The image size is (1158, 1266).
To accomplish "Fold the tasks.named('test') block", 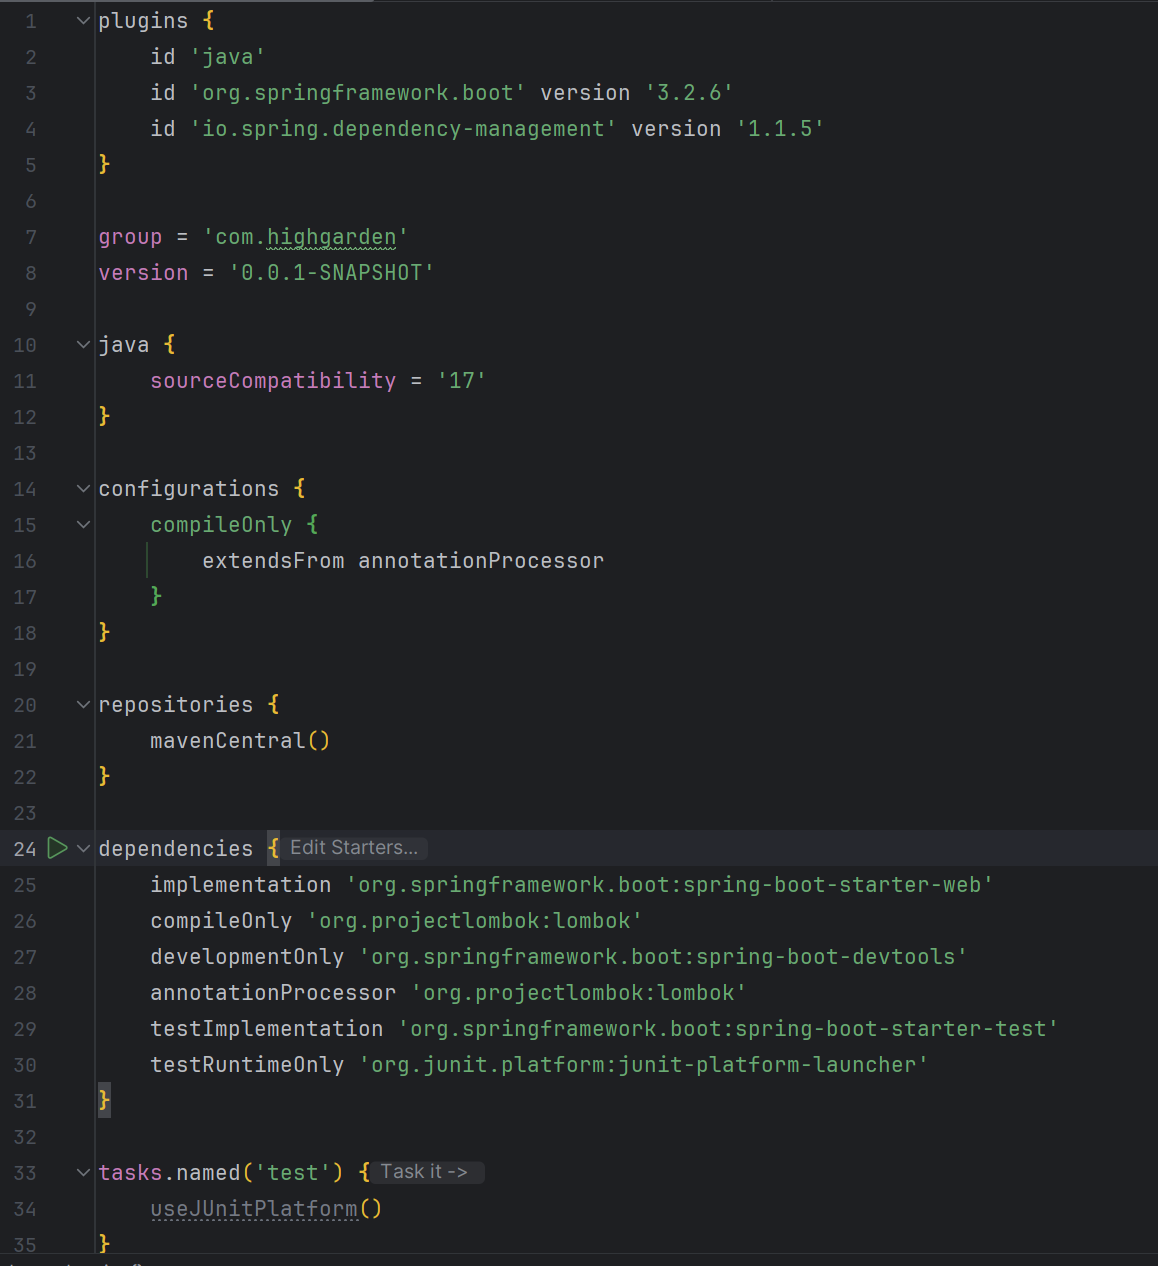I will (x=84, y=1172).
